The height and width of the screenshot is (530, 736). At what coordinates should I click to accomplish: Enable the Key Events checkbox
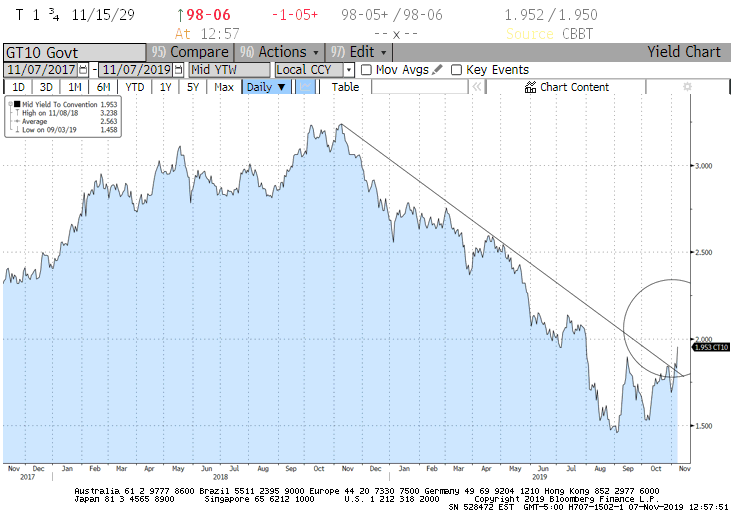(x=457, y=70)
